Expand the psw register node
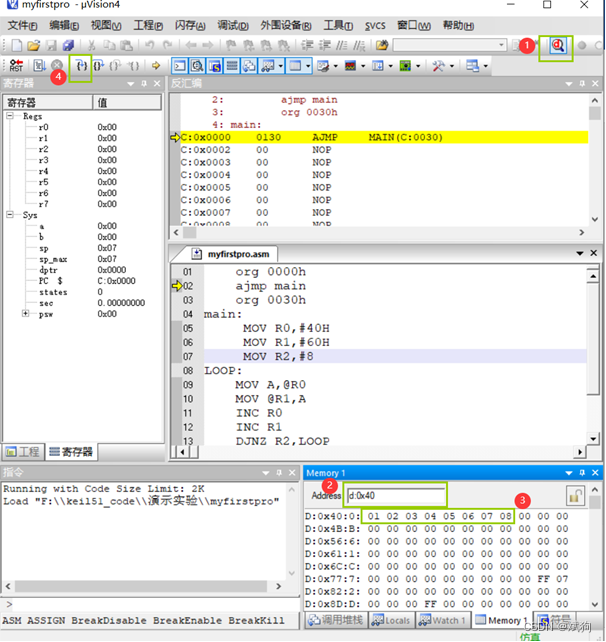 coord(25,314)
